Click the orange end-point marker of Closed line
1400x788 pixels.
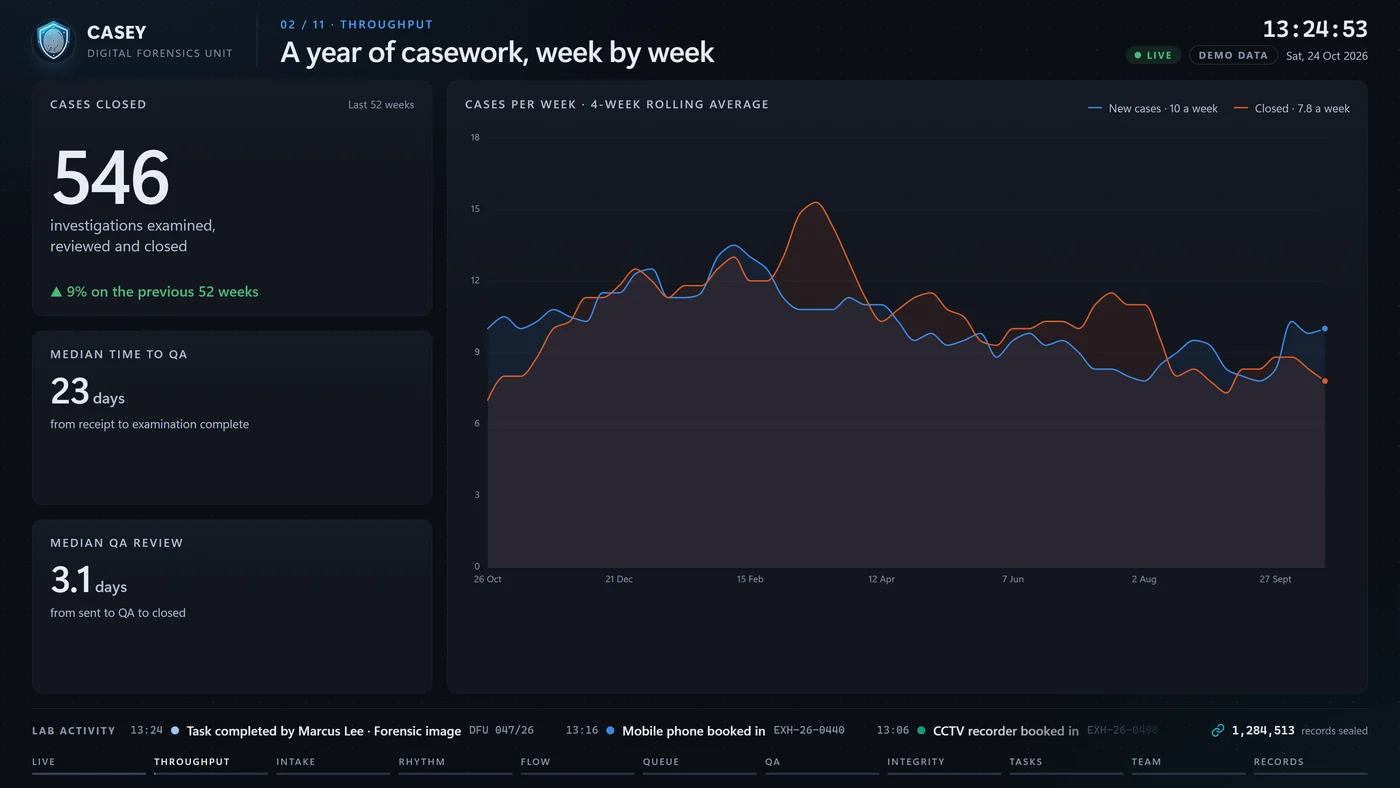click(x=1325, y=381)
